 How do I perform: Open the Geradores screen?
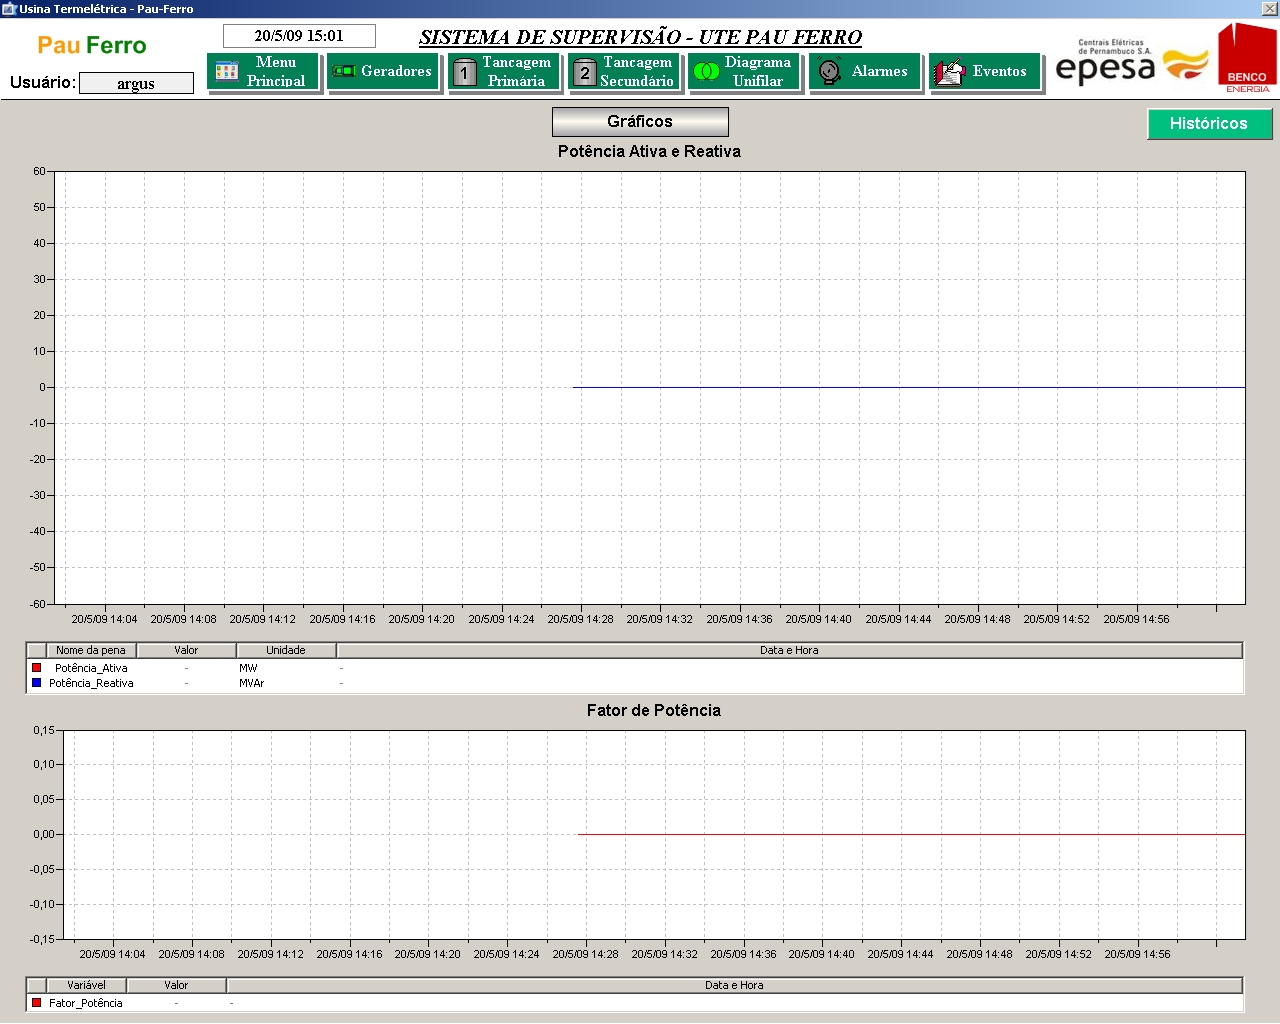pos(384,71)
